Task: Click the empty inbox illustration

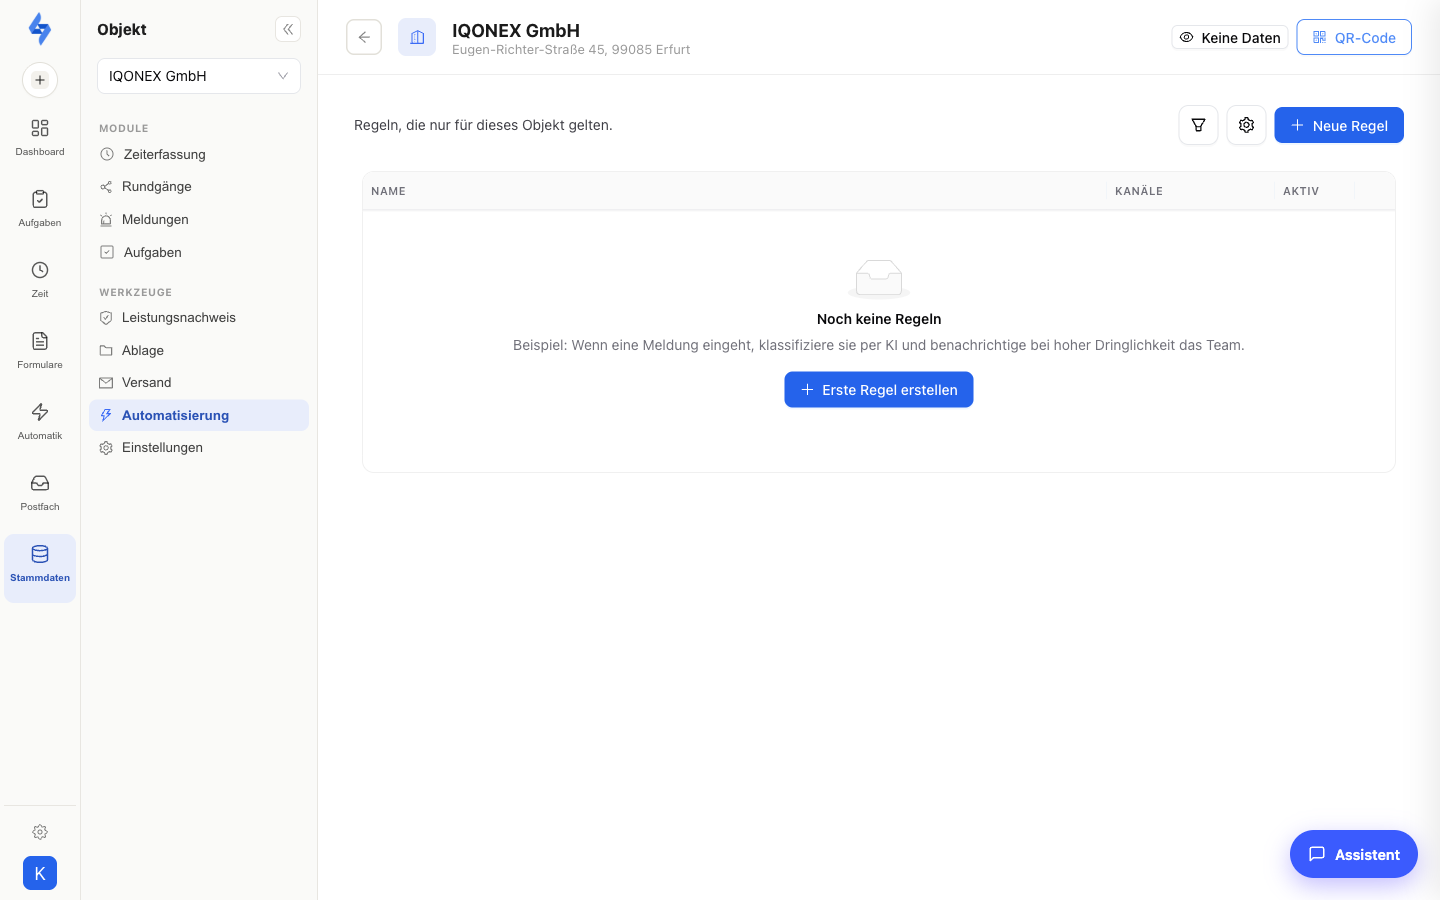Action: tap(879, 279)
